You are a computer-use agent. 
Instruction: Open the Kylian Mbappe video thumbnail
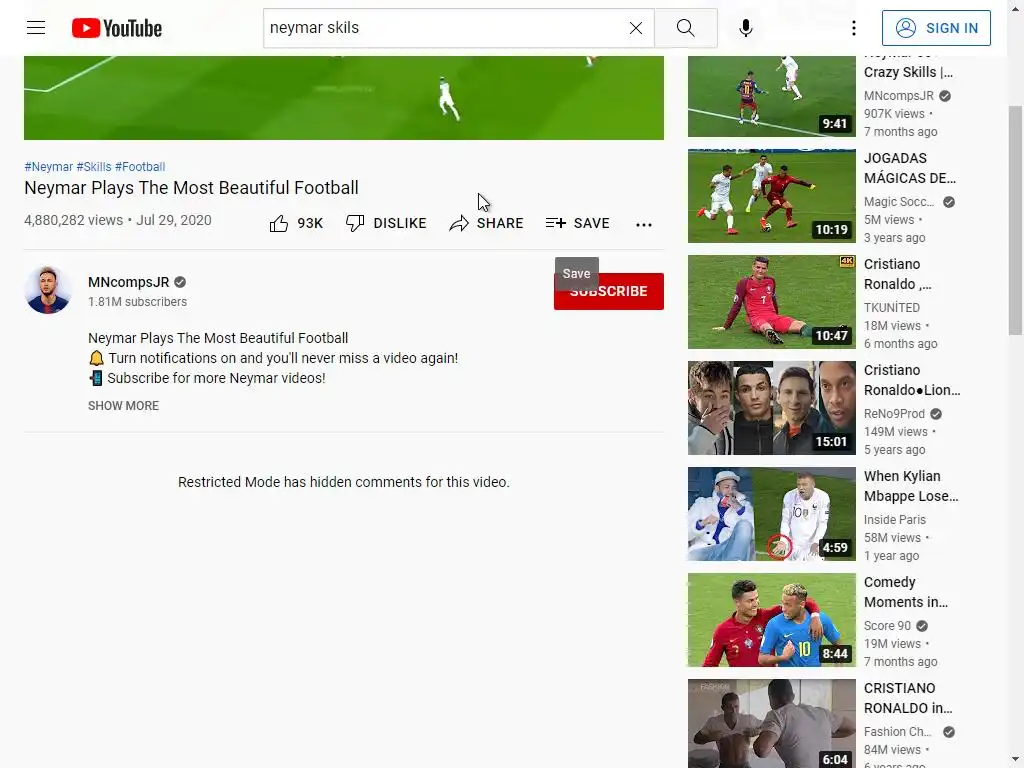coord(771,514)
